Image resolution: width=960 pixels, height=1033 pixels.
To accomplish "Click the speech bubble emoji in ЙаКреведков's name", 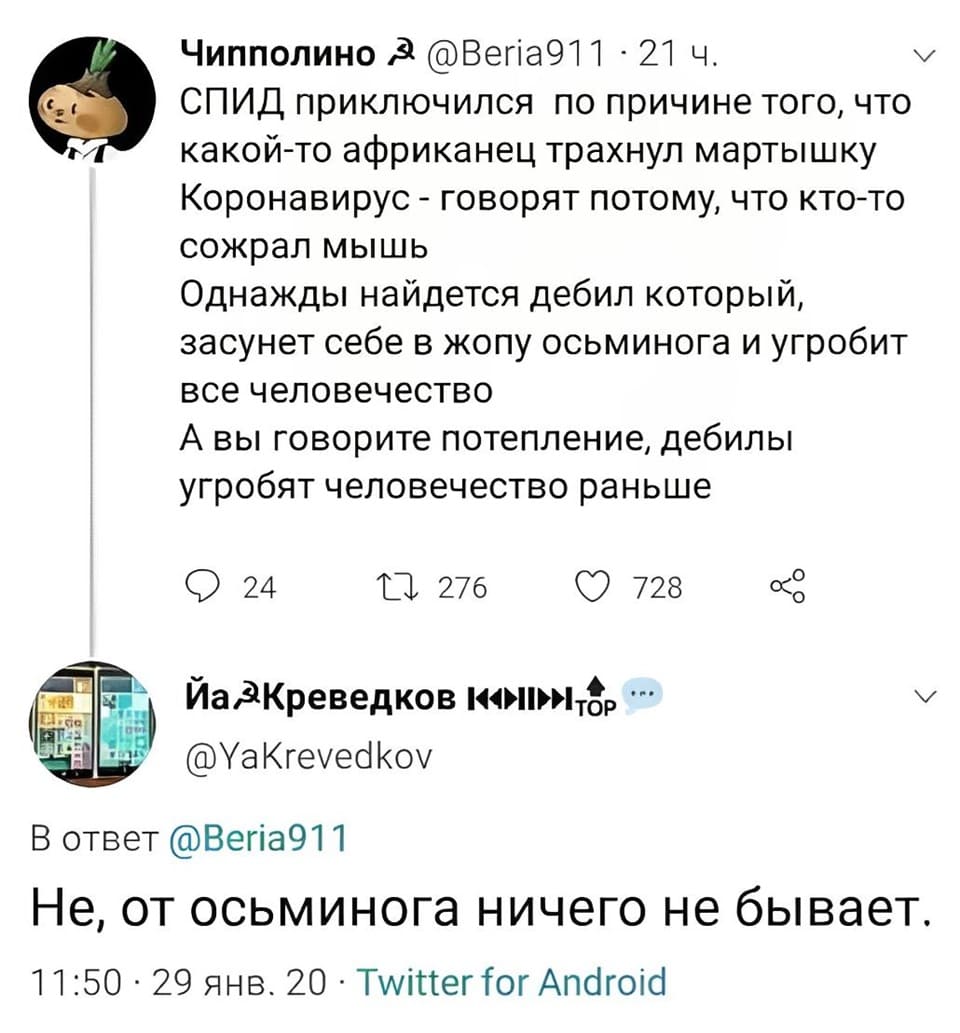I will [640, 691].
